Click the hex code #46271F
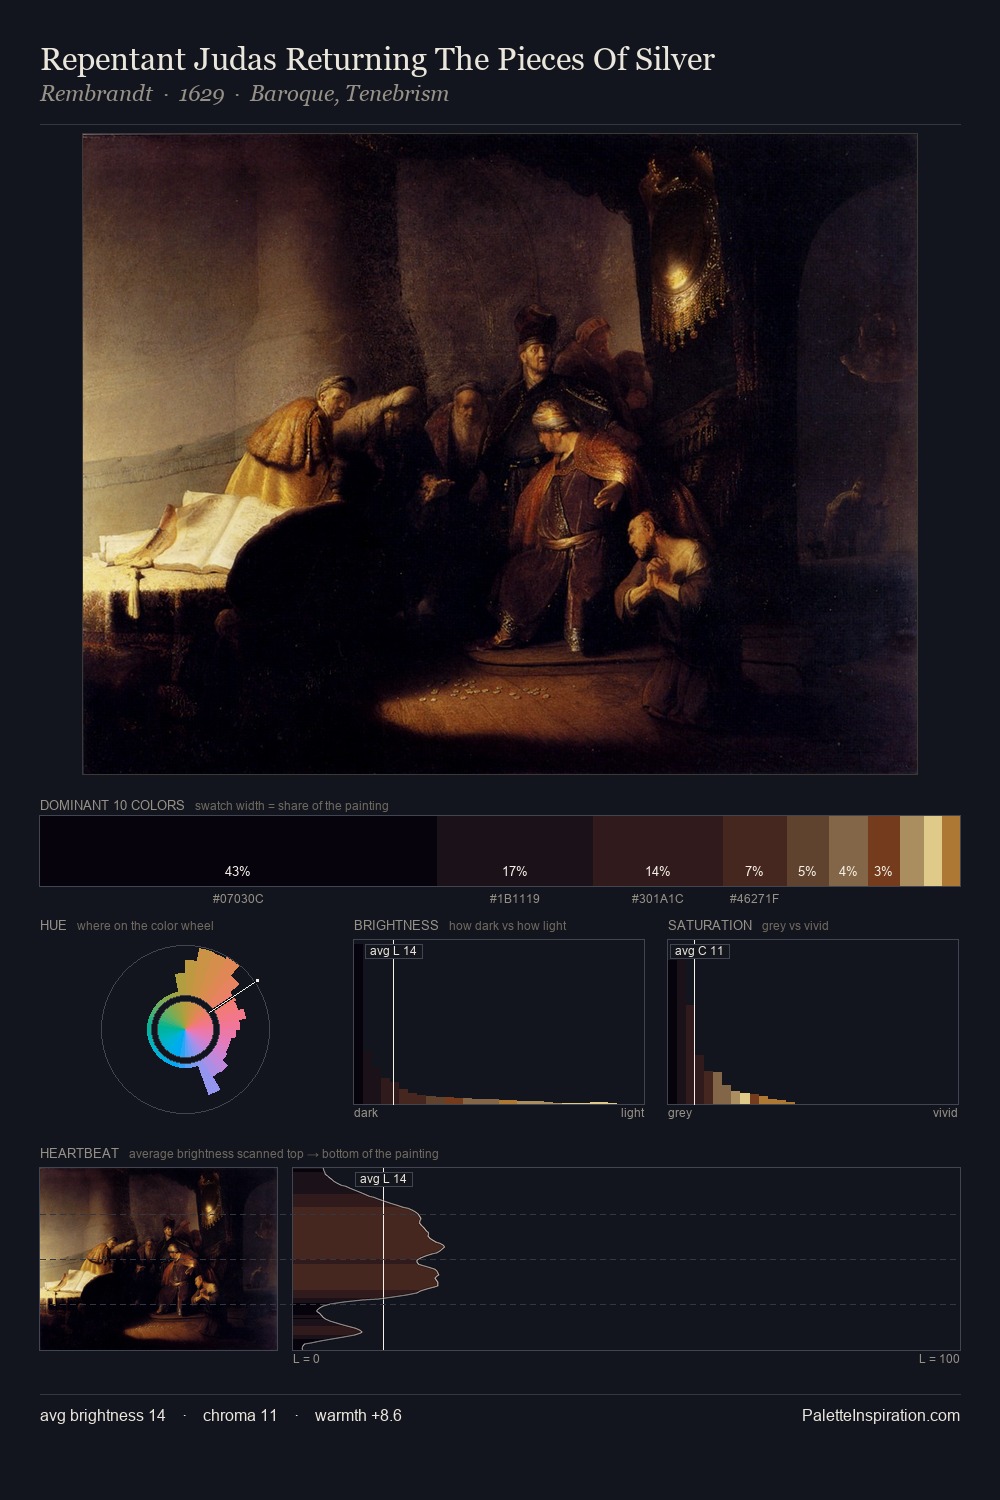Image resolution: width=1000 pixels, height=1500 pixels. (x=754, y=899)
